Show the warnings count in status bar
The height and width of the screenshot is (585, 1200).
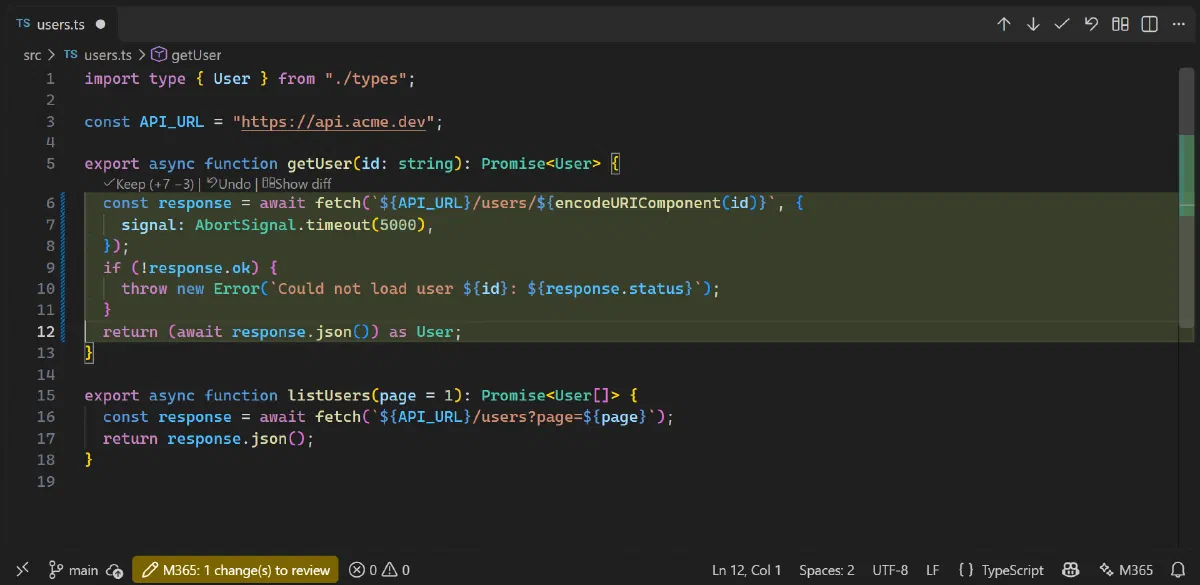coord(398,570)
